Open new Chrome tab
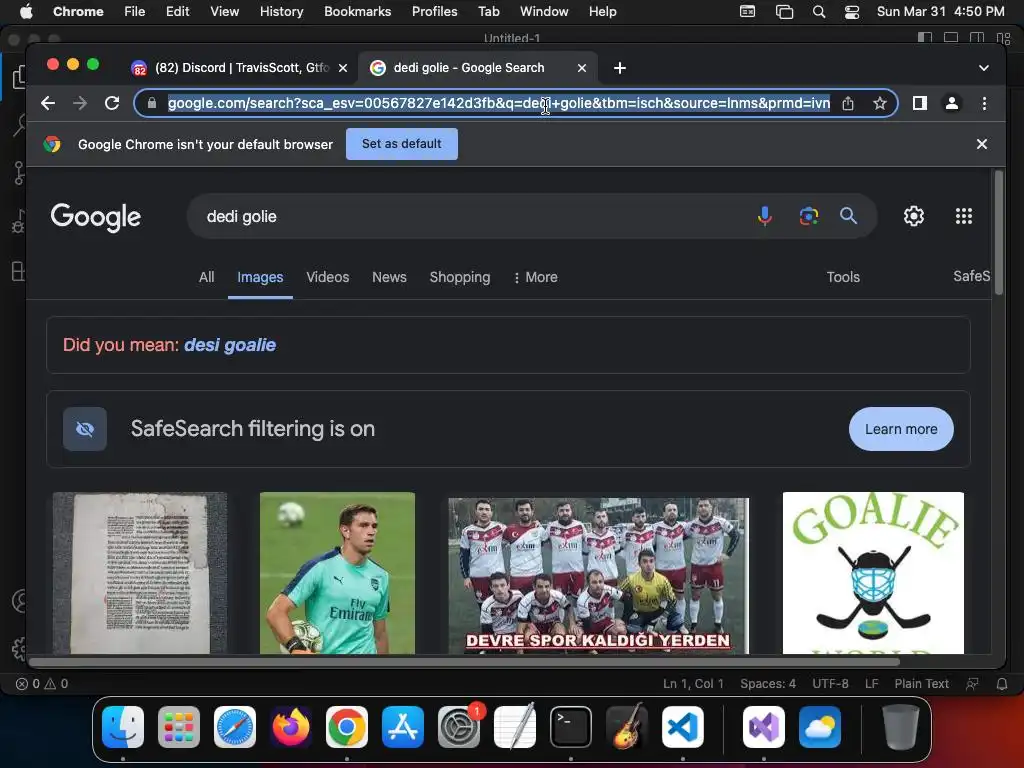Image resolution: width=1024 pixels, height=768 pixels. 620,68
